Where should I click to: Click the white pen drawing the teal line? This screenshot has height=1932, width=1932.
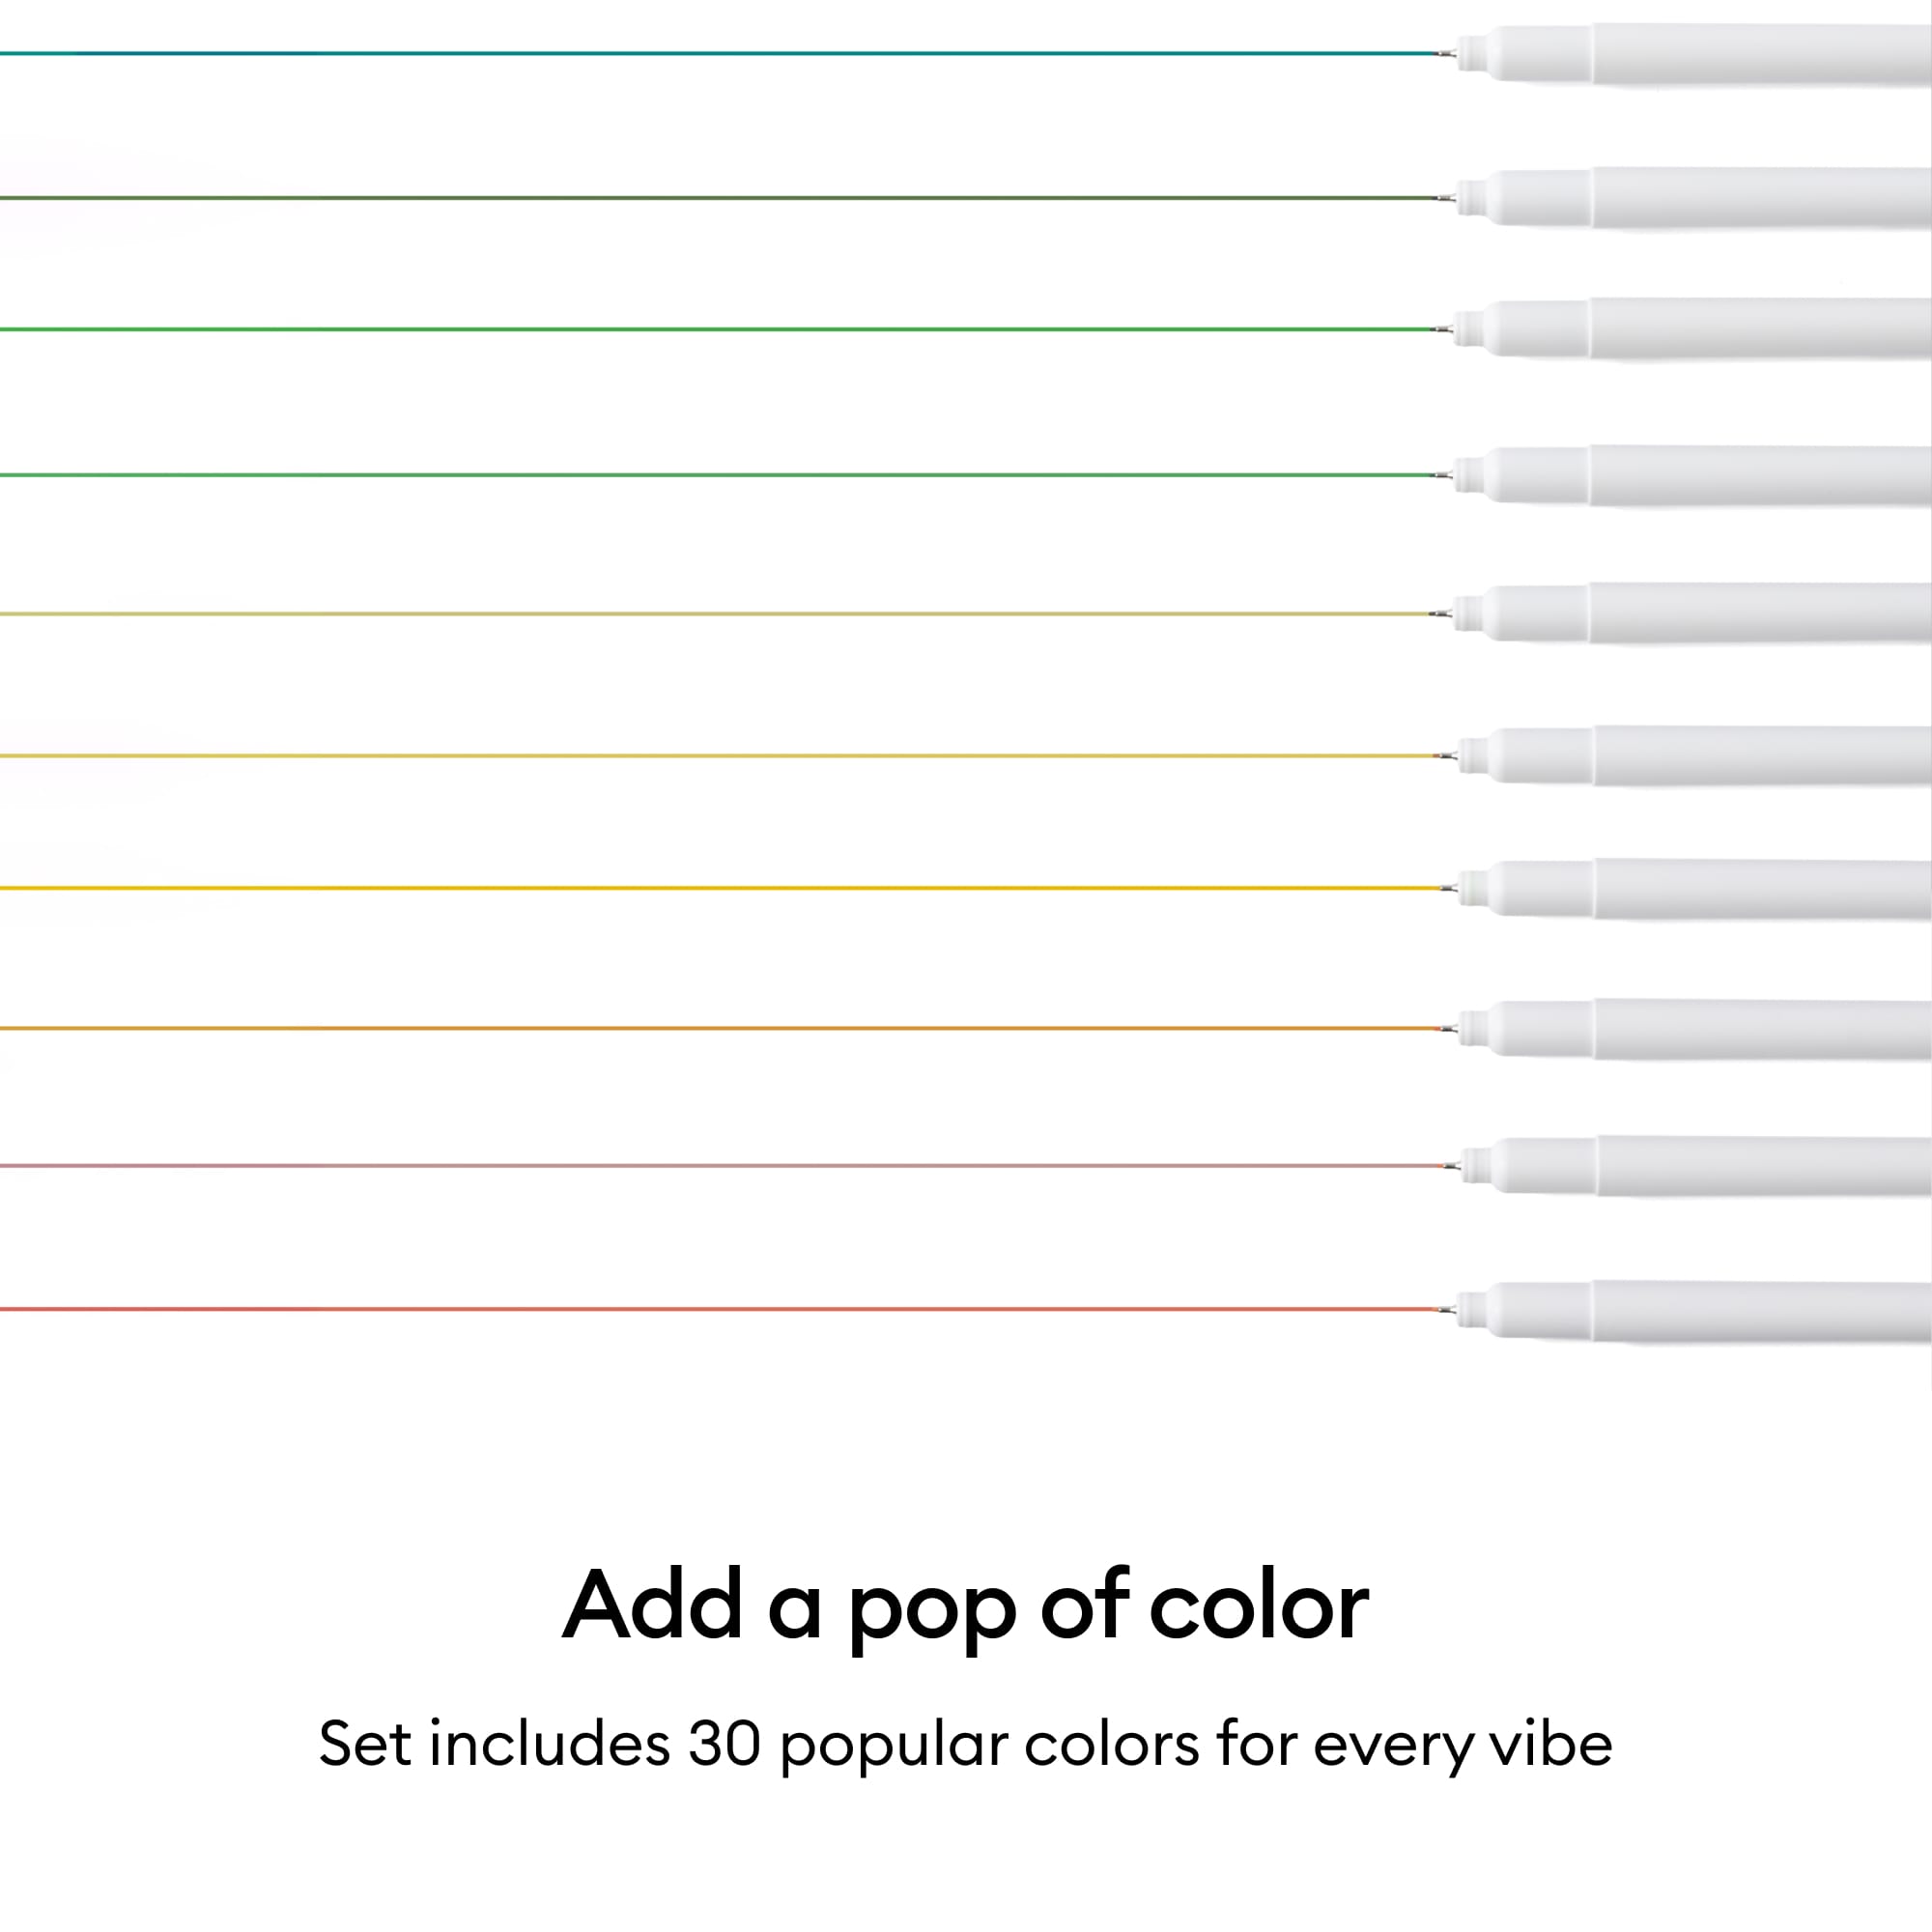click(1700, 54)
